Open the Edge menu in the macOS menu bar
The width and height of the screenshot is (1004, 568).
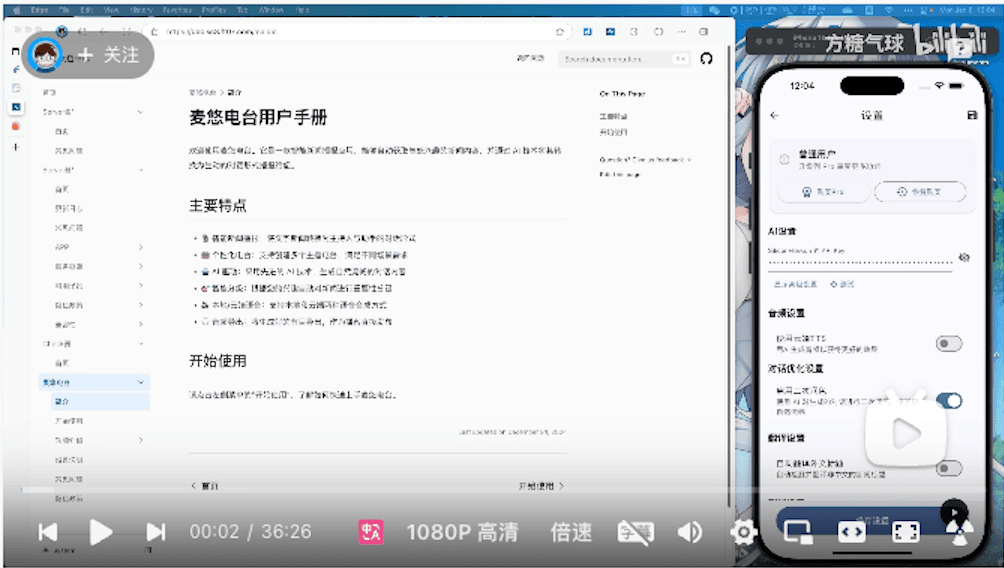(40, 10)
